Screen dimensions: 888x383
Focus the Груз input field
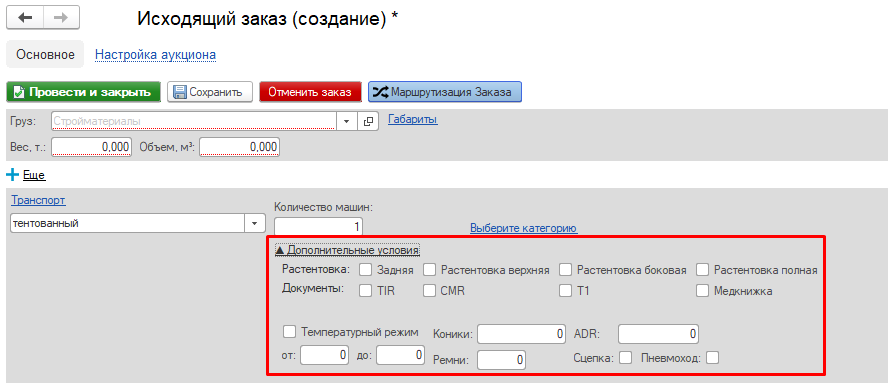coord(194,121)
